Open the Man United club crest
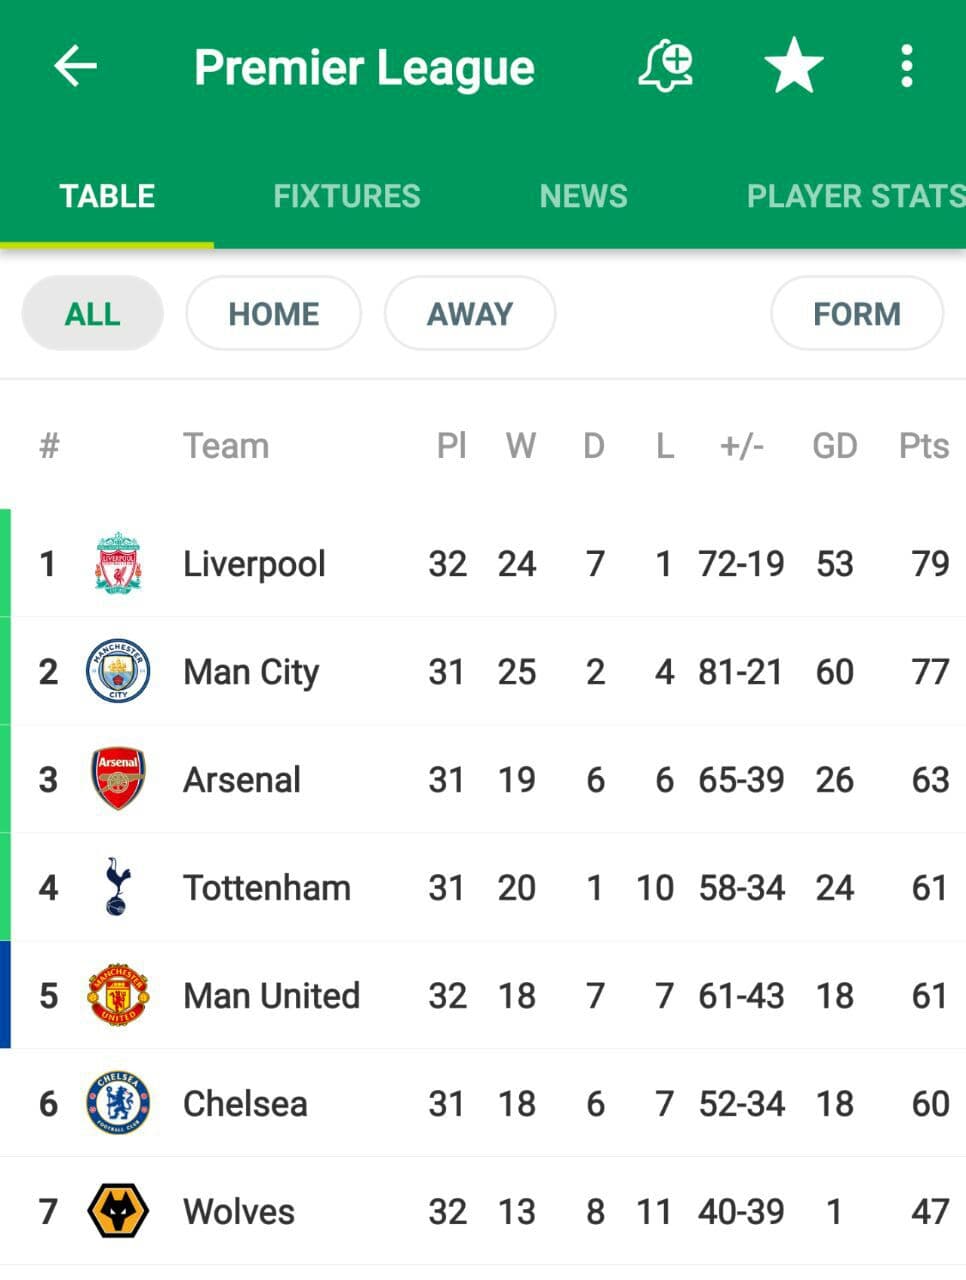The height and width of the screenshot is (1280, 966). pyautogui.click(x=118, y=995)
